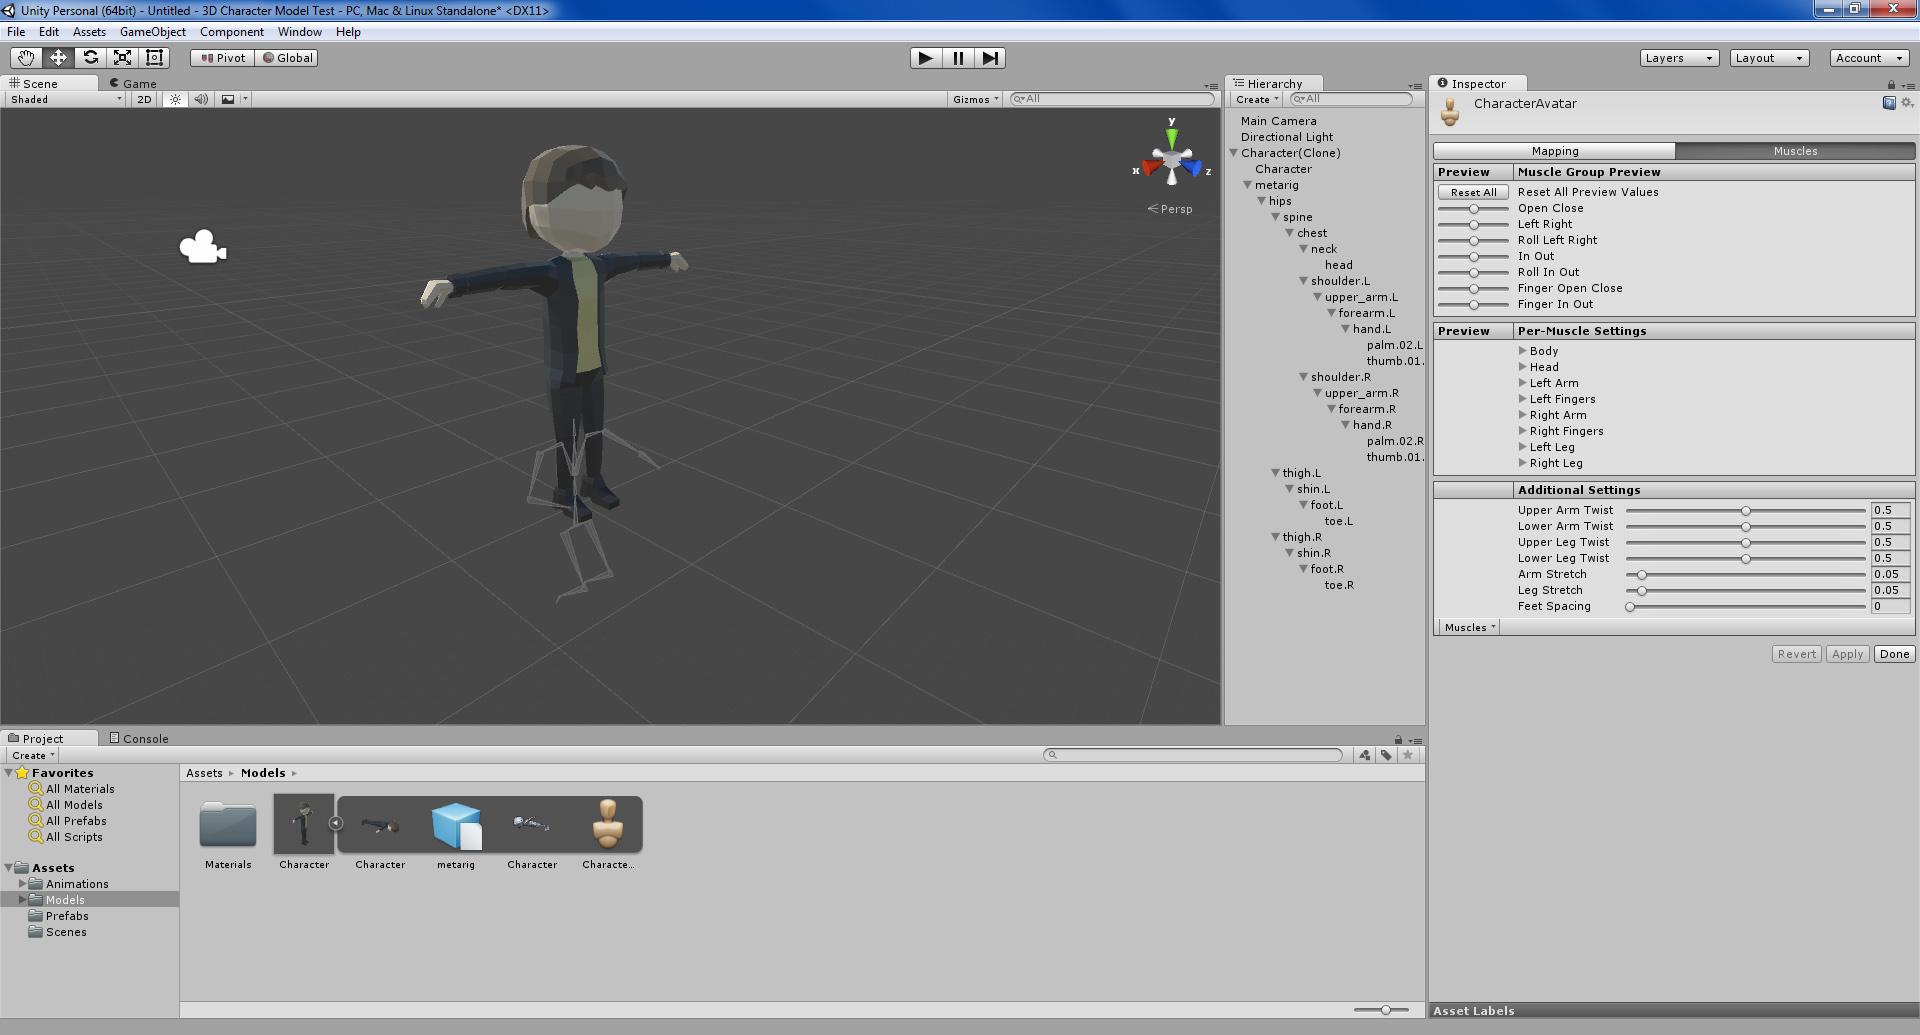Click the Revert button
This screenshot has width=1920, height=1035.
(1796, 654)
